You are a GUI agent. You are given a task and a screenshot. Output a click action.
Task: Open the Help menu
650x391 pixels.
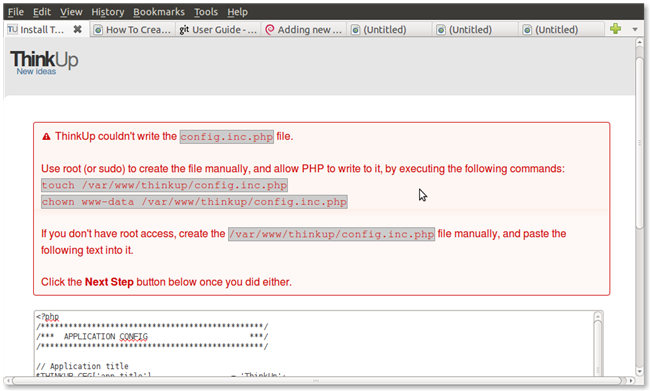(238, 12)
